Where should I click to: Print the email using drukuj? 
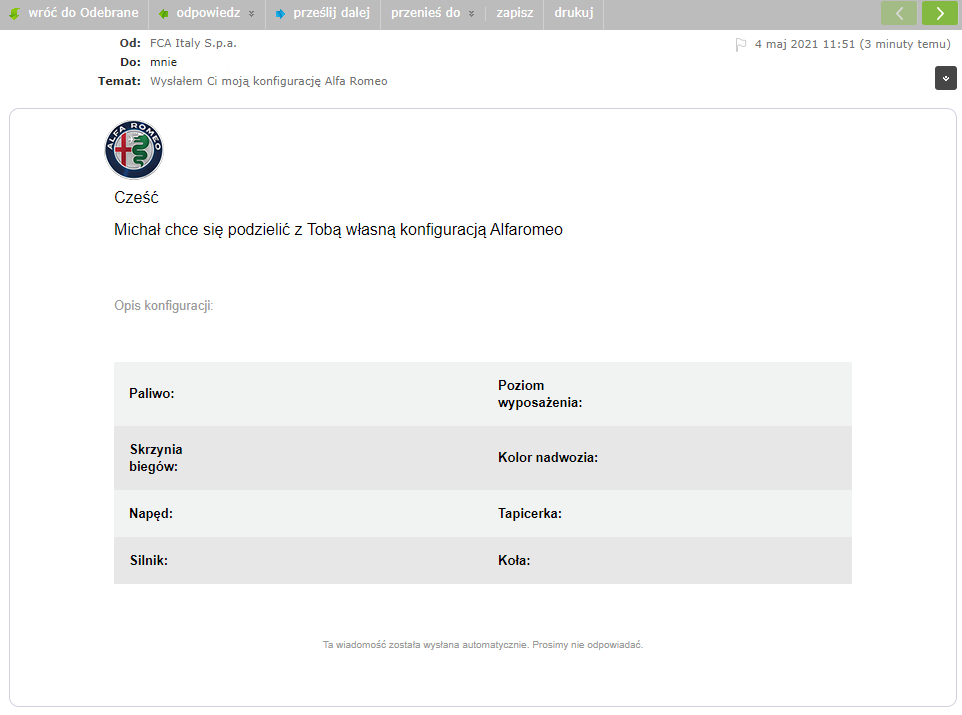574,13
